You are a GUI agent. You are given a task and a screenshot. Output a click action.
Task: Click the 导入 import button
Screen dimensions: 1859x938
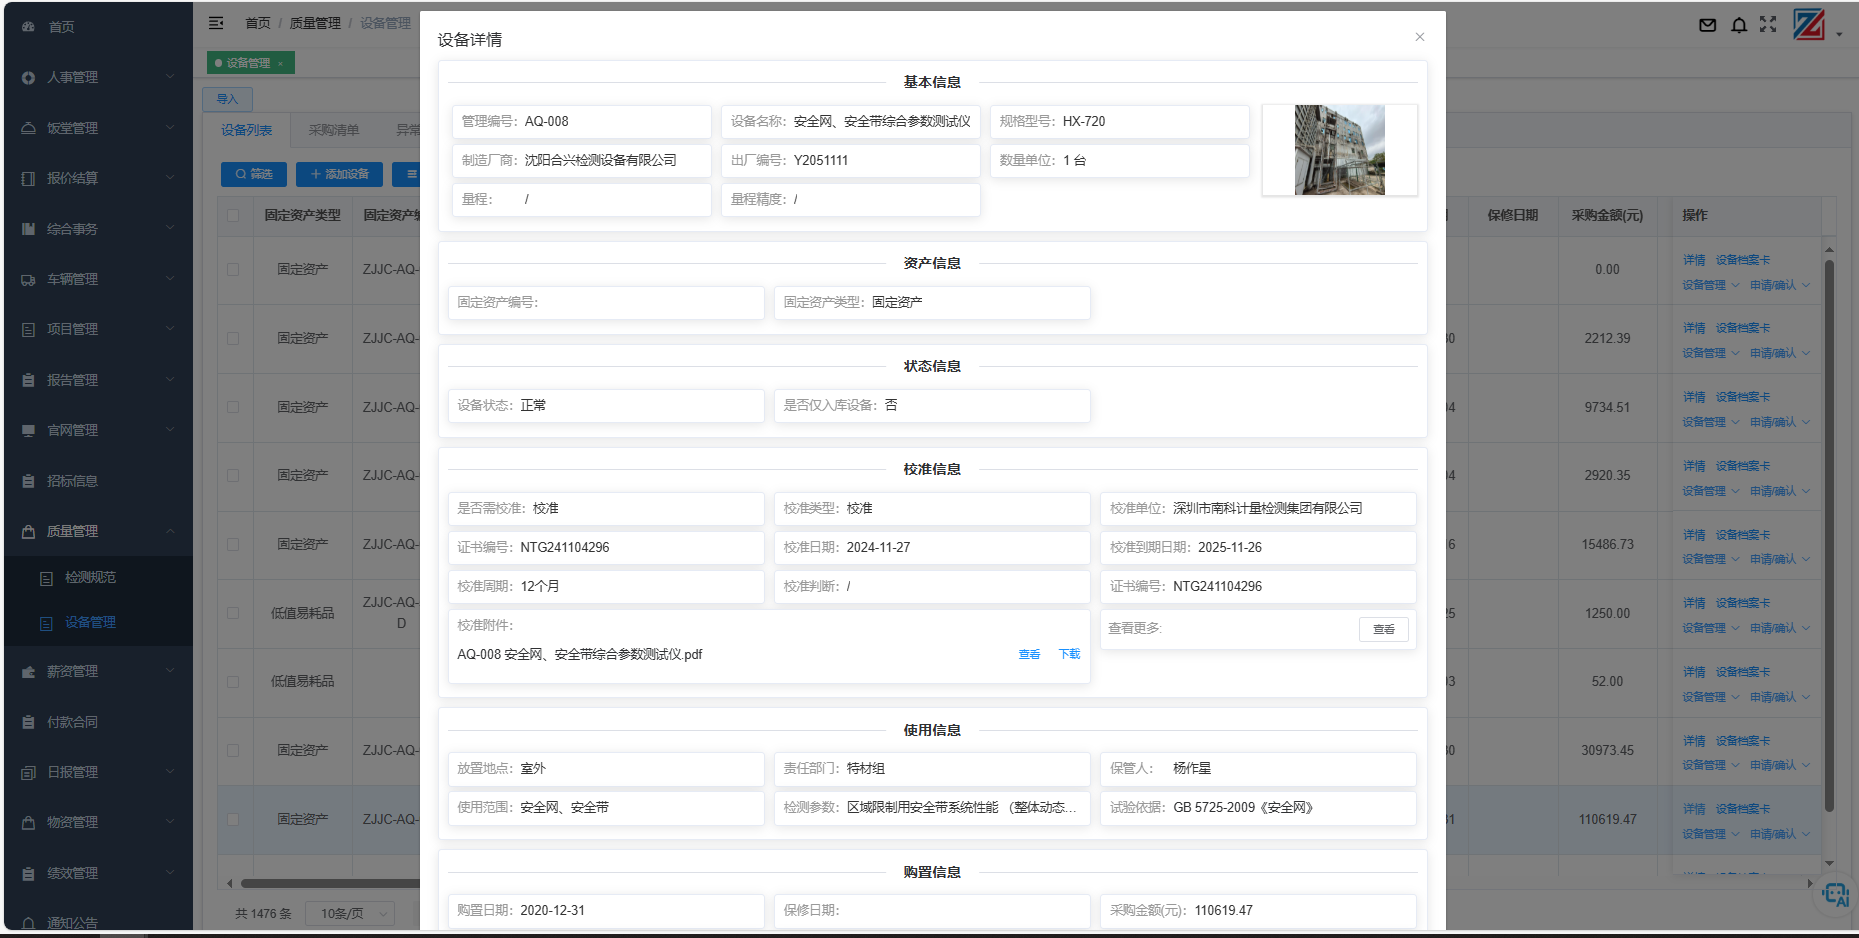[228, 99]
